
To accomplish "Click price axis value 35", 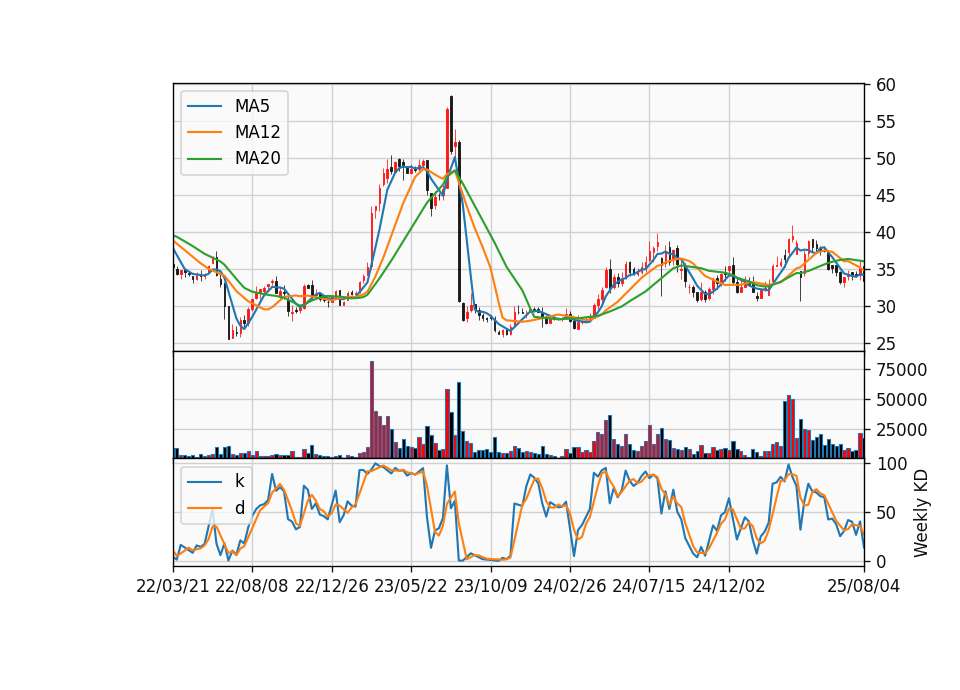I will click(x=885, y=270).
